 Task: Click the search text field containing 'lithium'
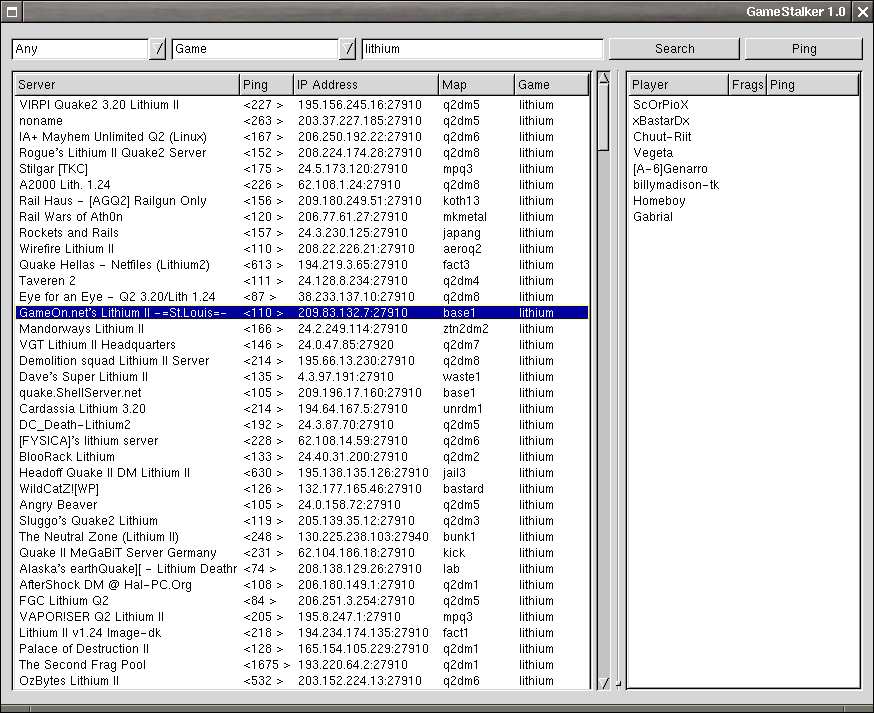point(482,48)
